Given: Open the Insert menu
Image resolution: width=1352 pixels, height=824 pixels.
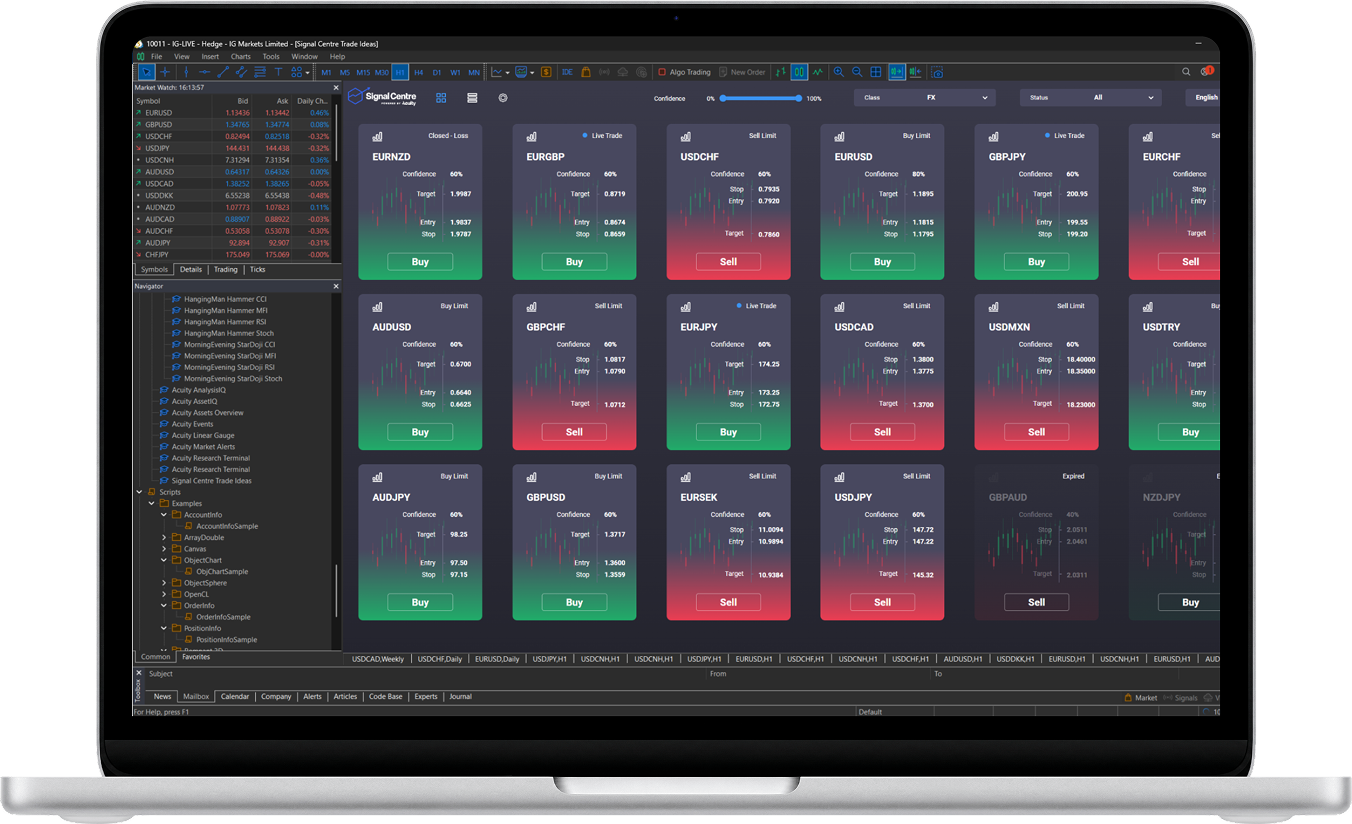Looking at the screenshot, I should tap(210, 57).
